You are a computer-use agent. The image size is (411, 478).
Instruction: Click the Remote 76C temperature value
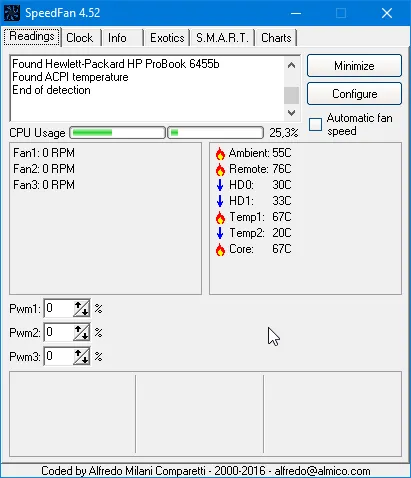pos(282,169)
